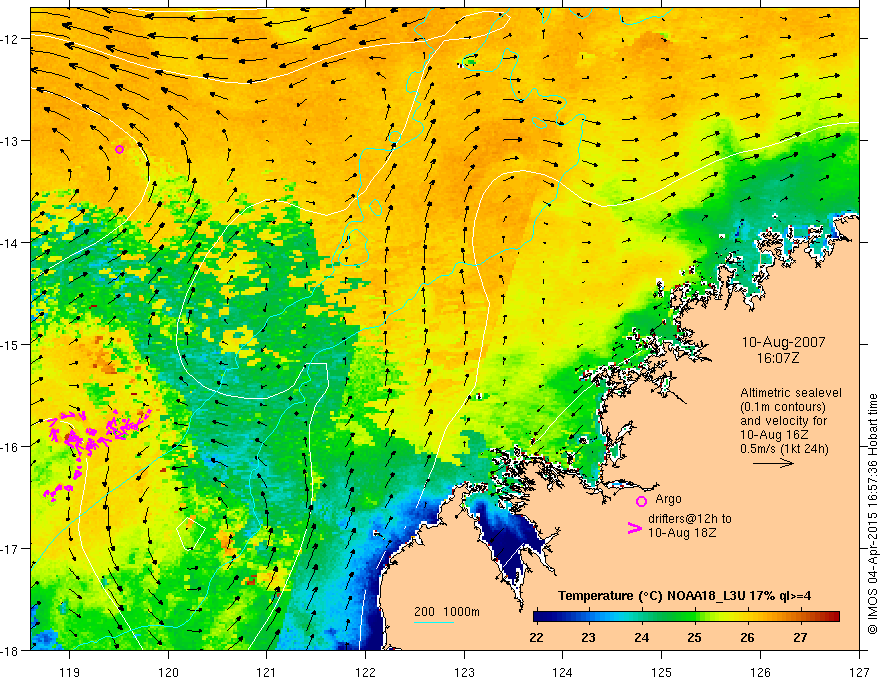Click color bar label 25
The width and height of the screenshot is (880, 680).
pyautogui.click(x=694, y=637)
